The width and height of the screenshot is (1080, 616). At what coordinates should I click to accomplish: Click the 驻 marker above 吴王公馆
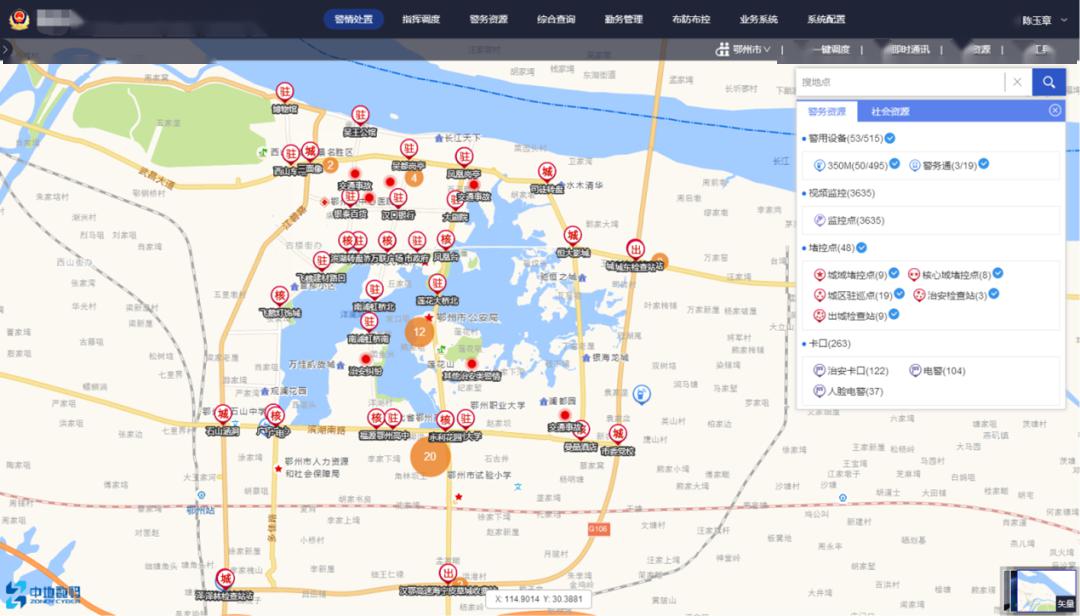(x=360, y=115)
